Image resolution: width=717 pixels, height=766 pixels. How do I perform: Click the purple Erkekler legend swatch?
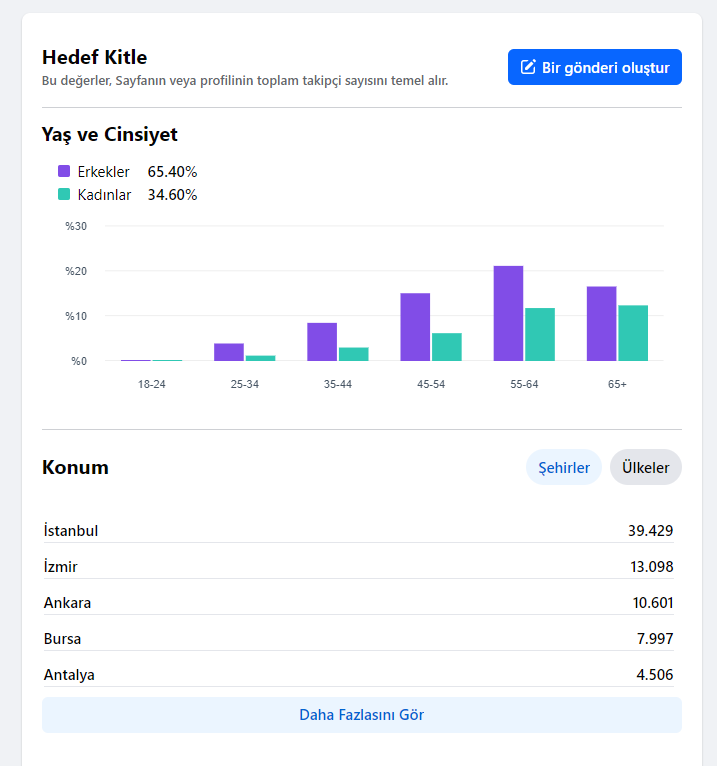(64, 171)
